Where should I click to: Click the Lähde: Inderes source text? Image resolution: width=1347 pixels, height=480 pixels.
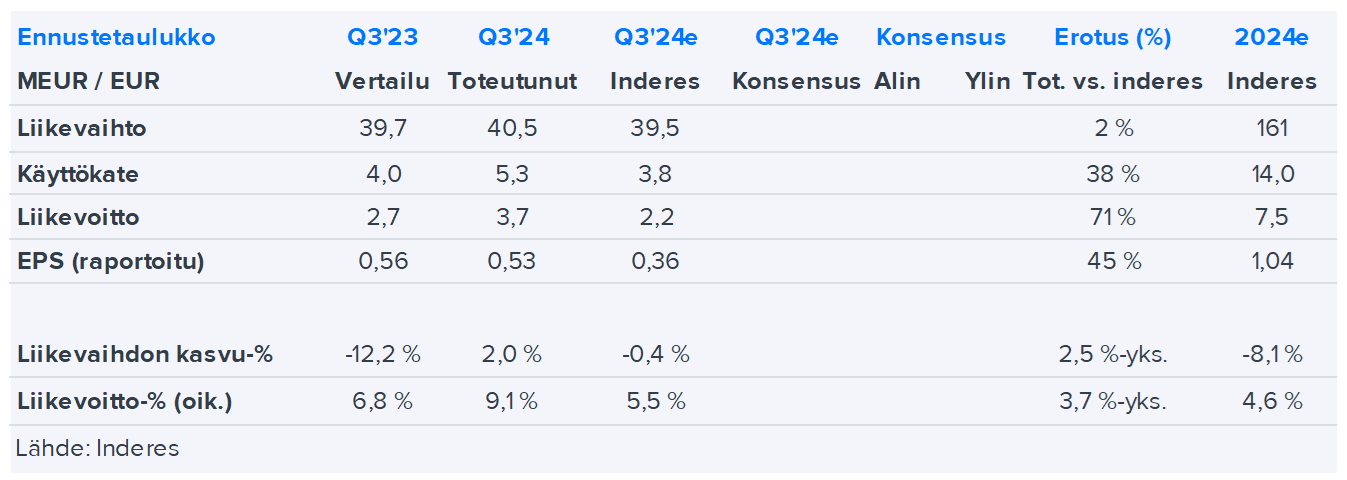(97, 448)
